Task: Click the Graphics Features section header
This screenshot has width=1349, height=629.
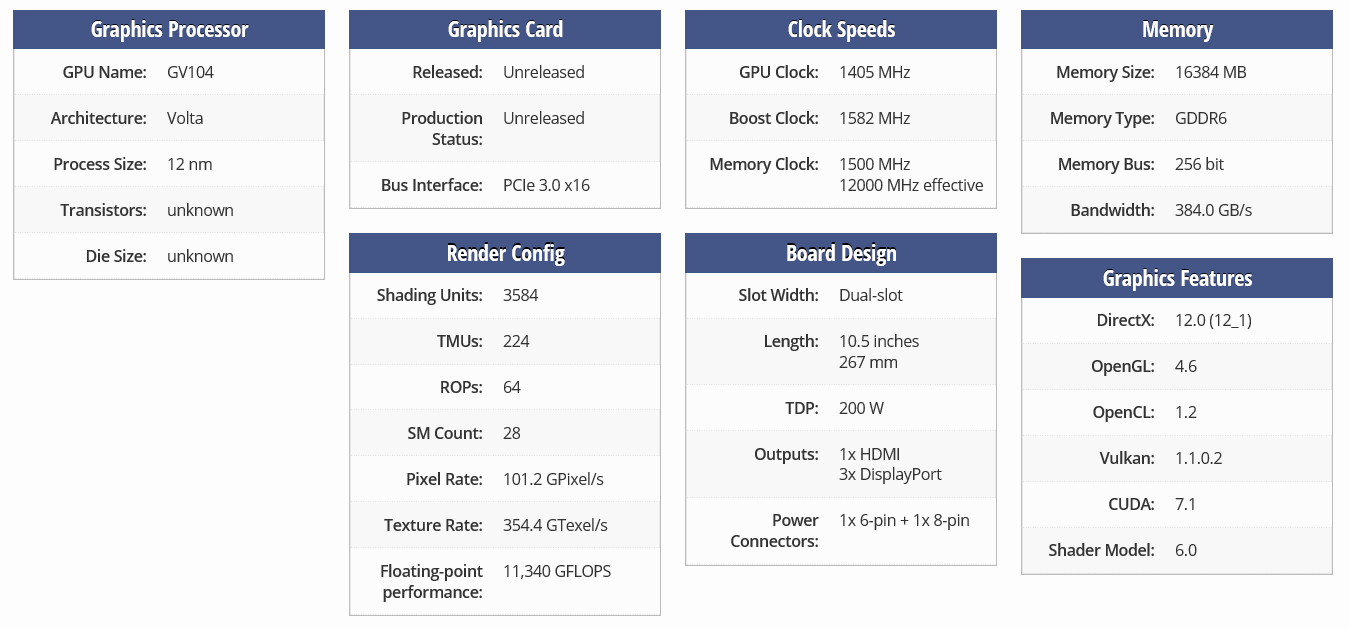Action: (1177, 278)
